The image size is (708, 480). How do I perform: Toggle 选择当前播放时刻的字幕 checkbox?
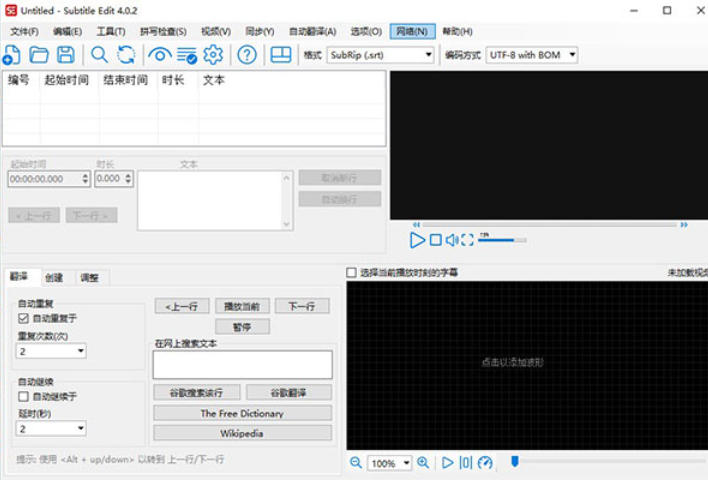pos(352,272)
